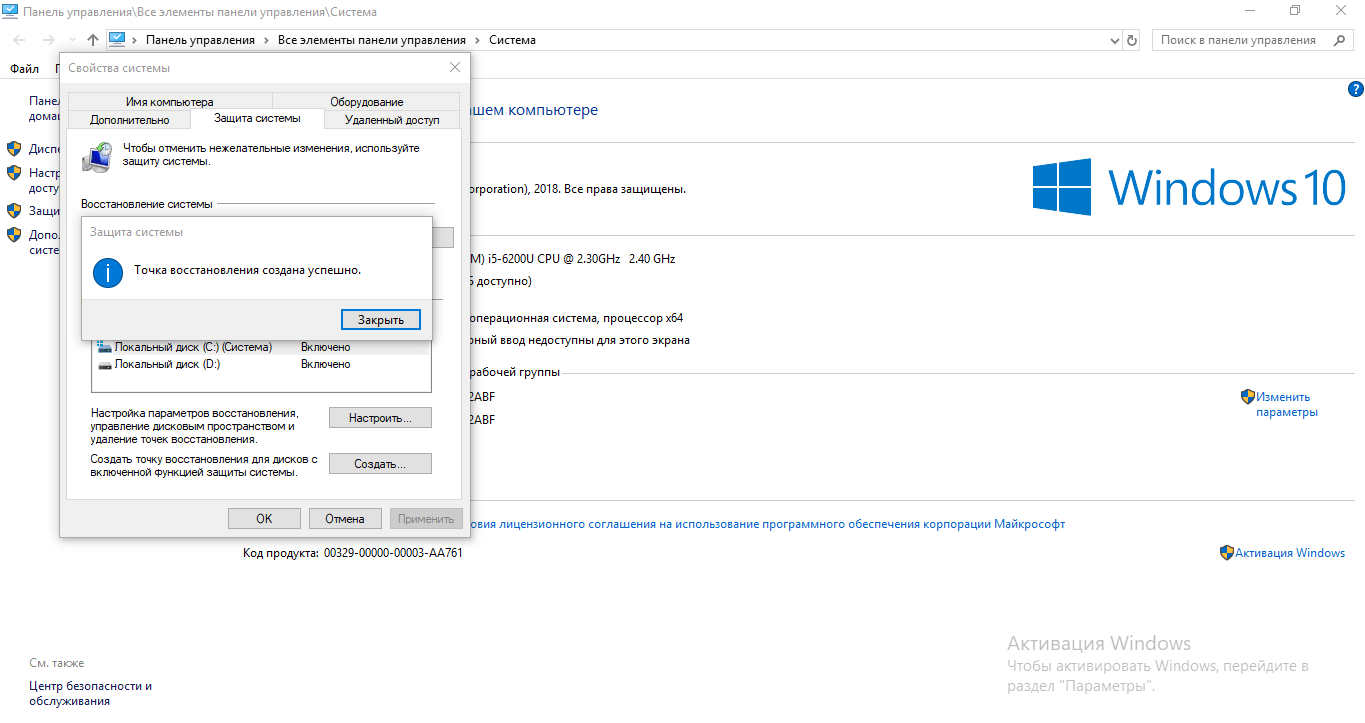Refresh the Control Panel window

(x=1132, y=40)
